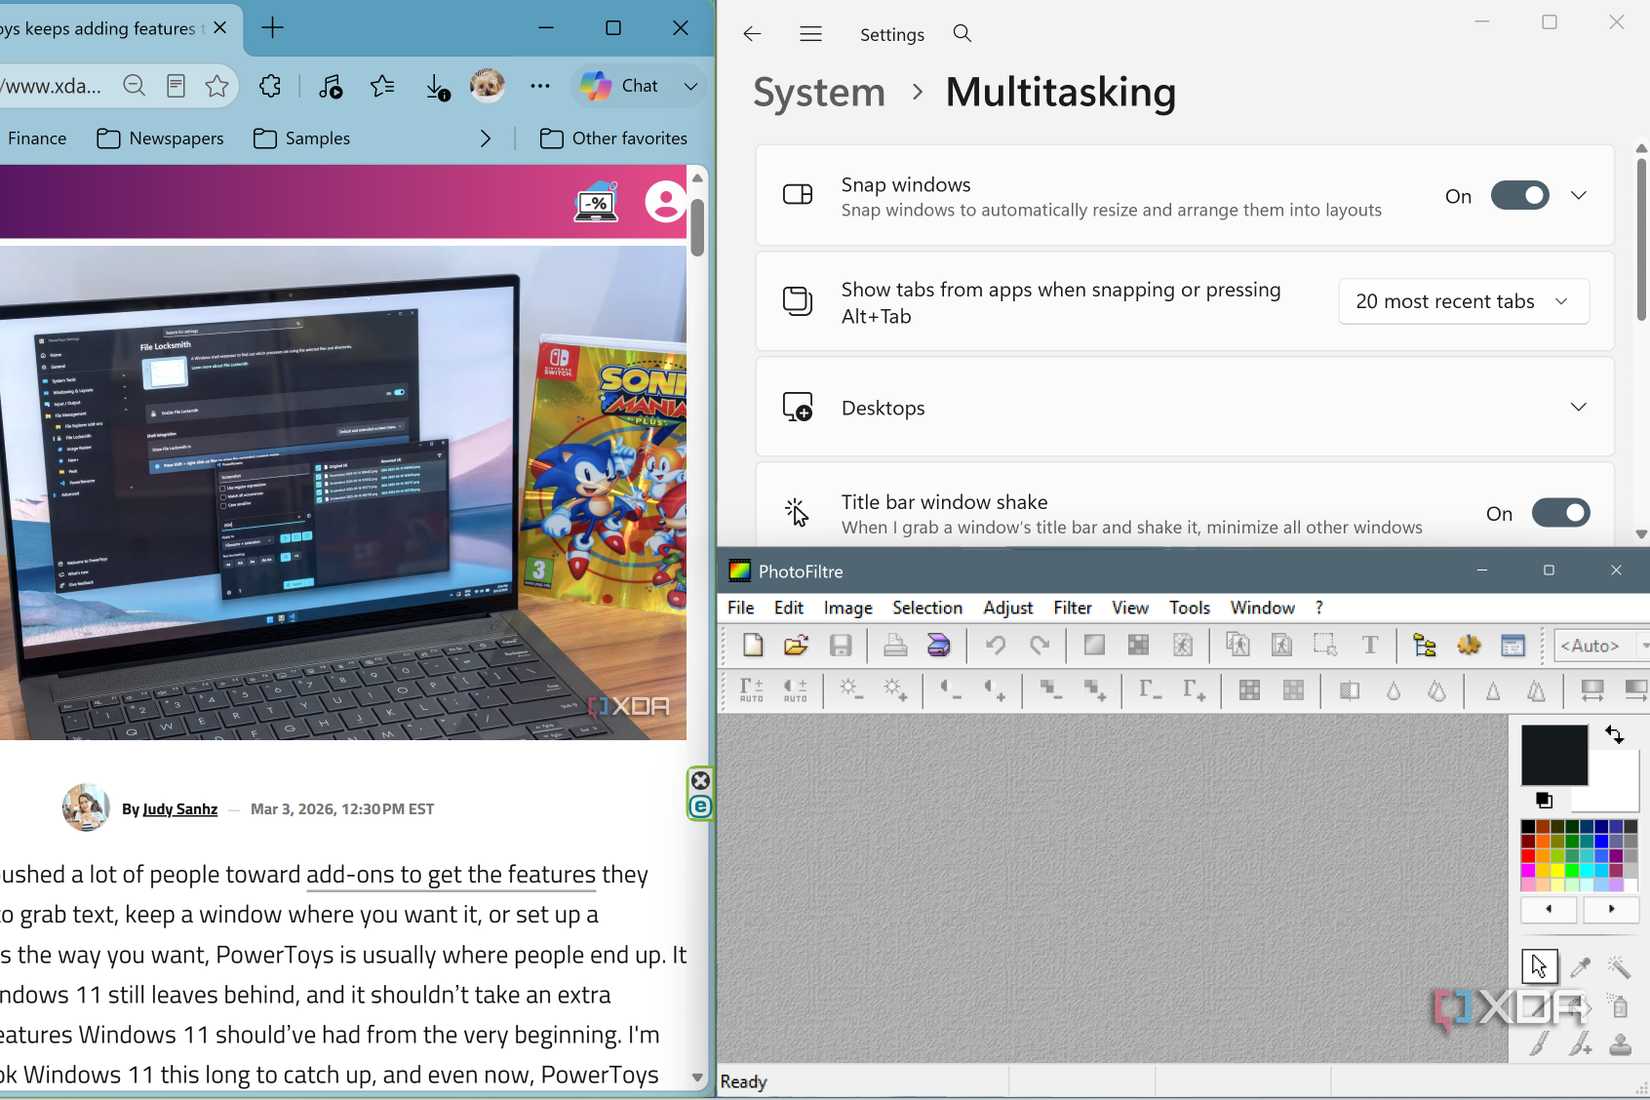This screenshot has height=1100, width=1650.
Task: Click the Print icon in PhotoFiltre
Action: tap(895, 646)
